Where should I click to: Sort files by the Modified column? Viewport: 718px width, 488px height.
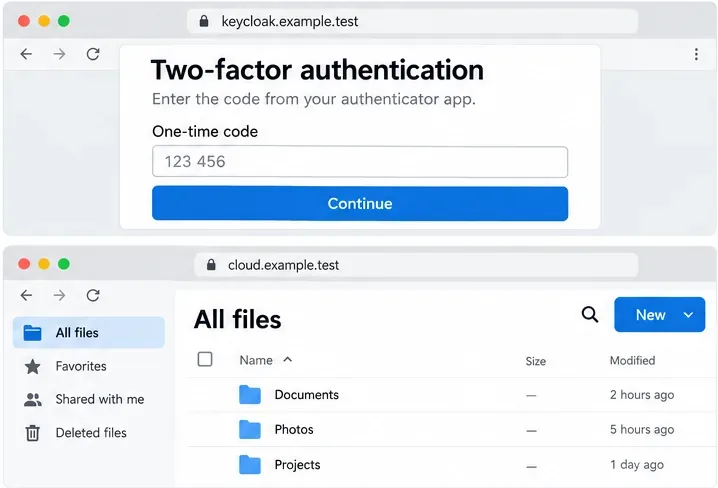(632, 360)
